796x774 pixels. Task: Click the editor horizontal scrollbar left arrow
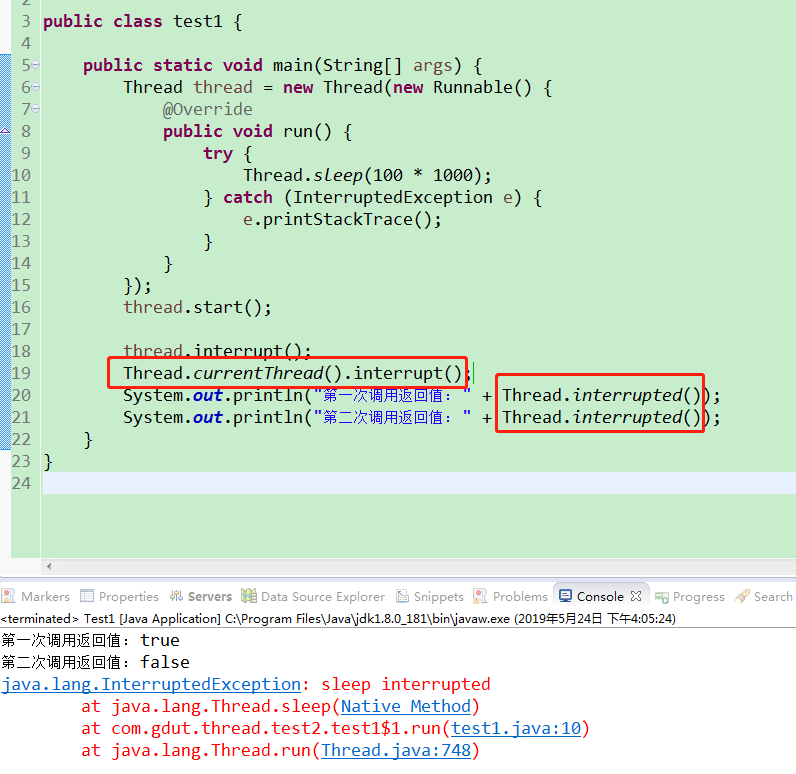click(49, 566)
